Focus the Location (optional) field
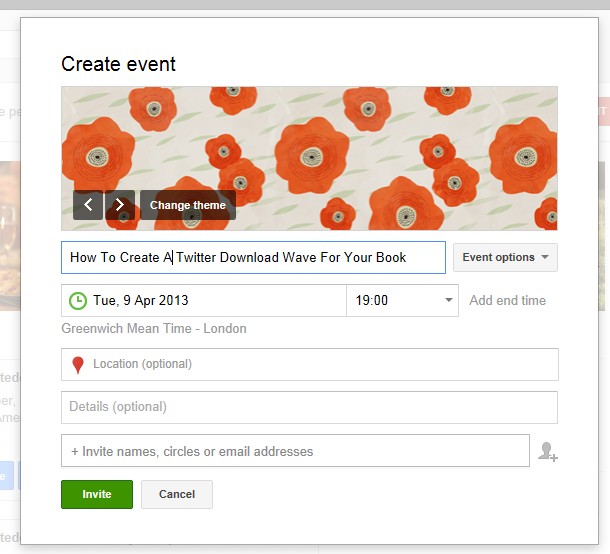 coord(310,365)
